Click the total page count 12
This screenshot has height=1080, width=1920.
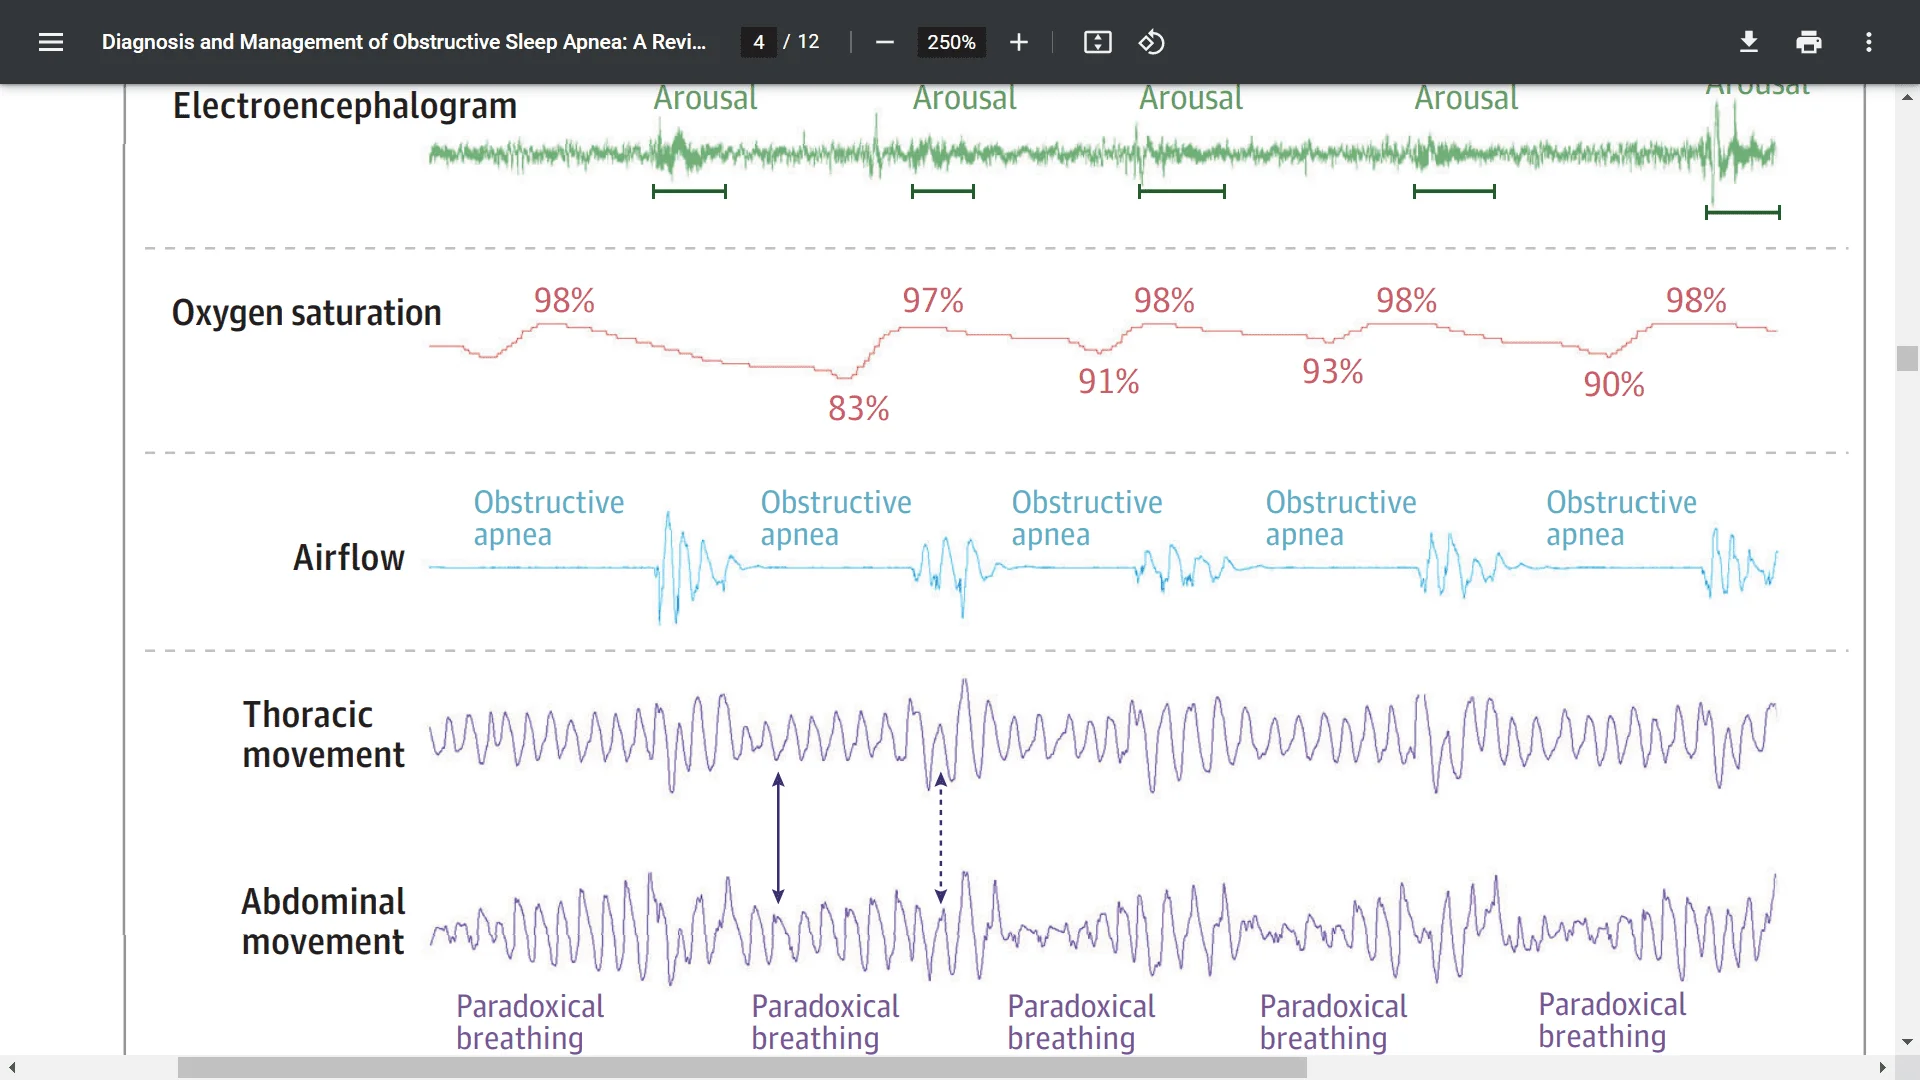(808, 42)
